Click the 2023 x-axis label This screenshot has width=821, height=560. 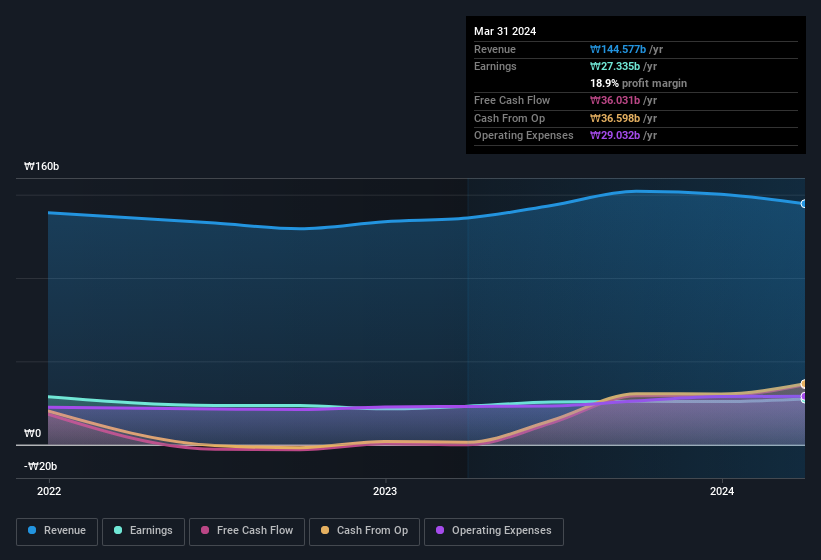385,491
